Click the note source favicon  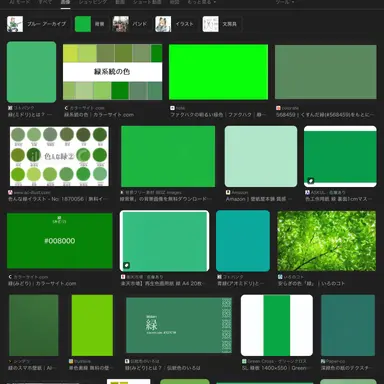coord(172,108)
